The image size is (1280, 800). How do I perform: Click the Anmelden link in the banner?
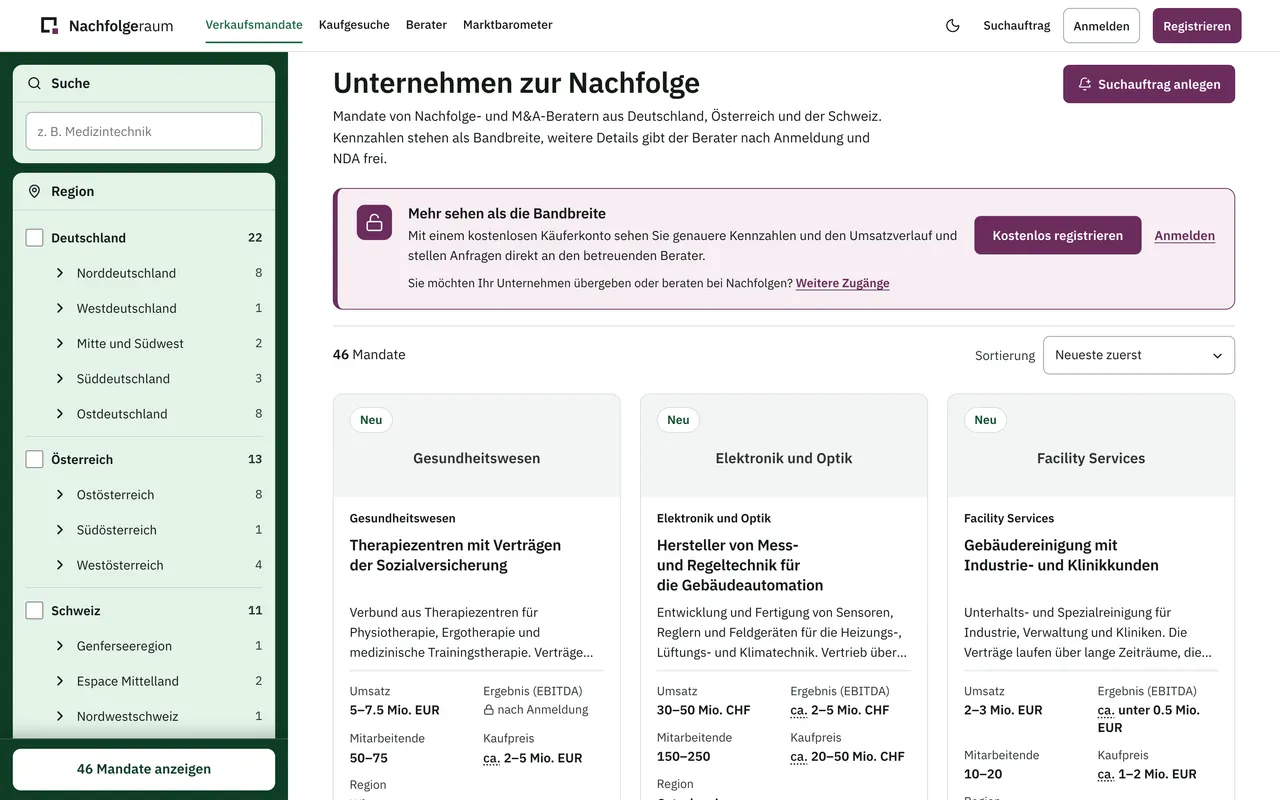coord(1185,236)
